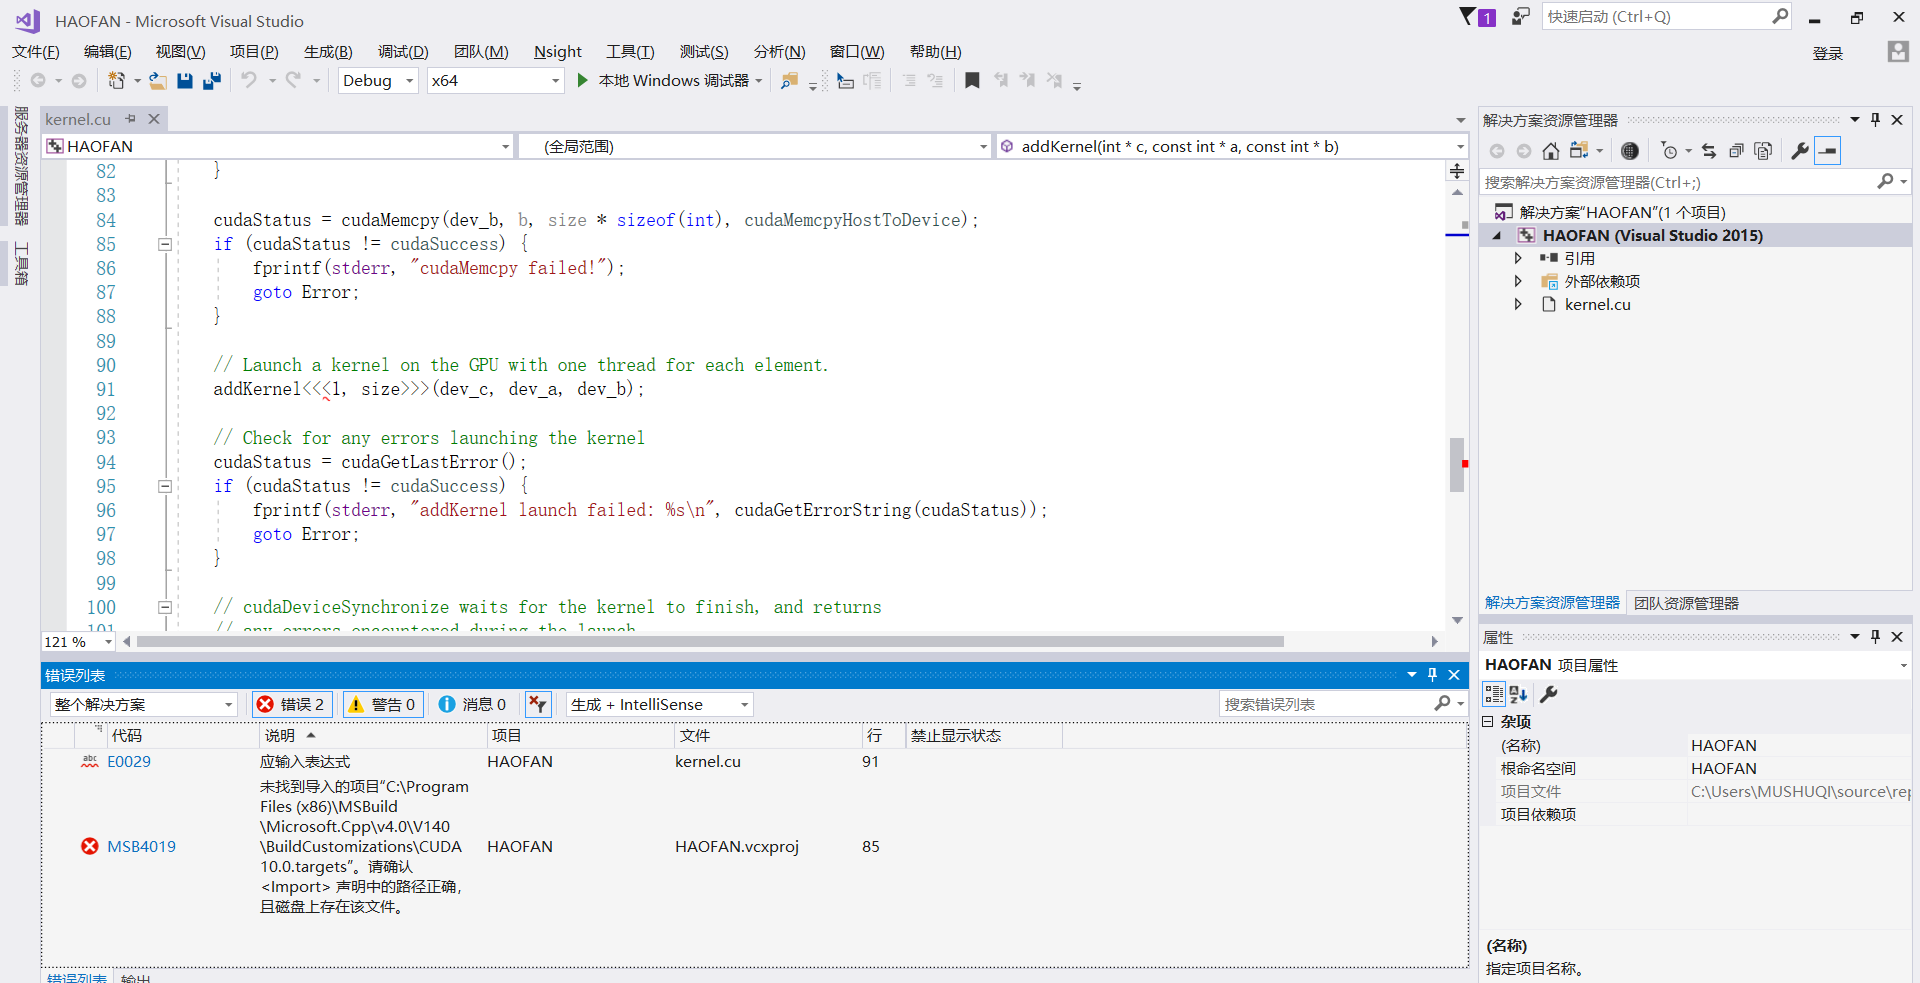This screenshot has width=1920, height=983.
Task: Collapse the code block at line 85
Action: pyautogui.click(x=165, y=245)
